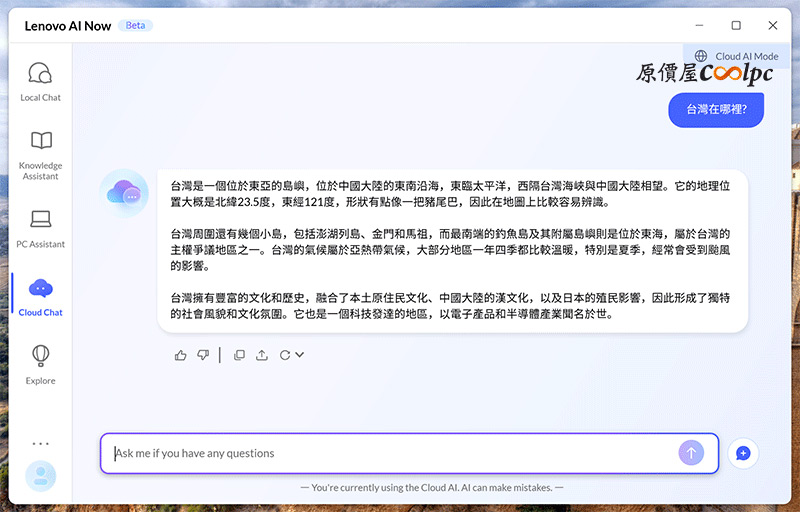Click the Beta badge
The width and height of the screenshot is (800, 512).
pos(135,25)
